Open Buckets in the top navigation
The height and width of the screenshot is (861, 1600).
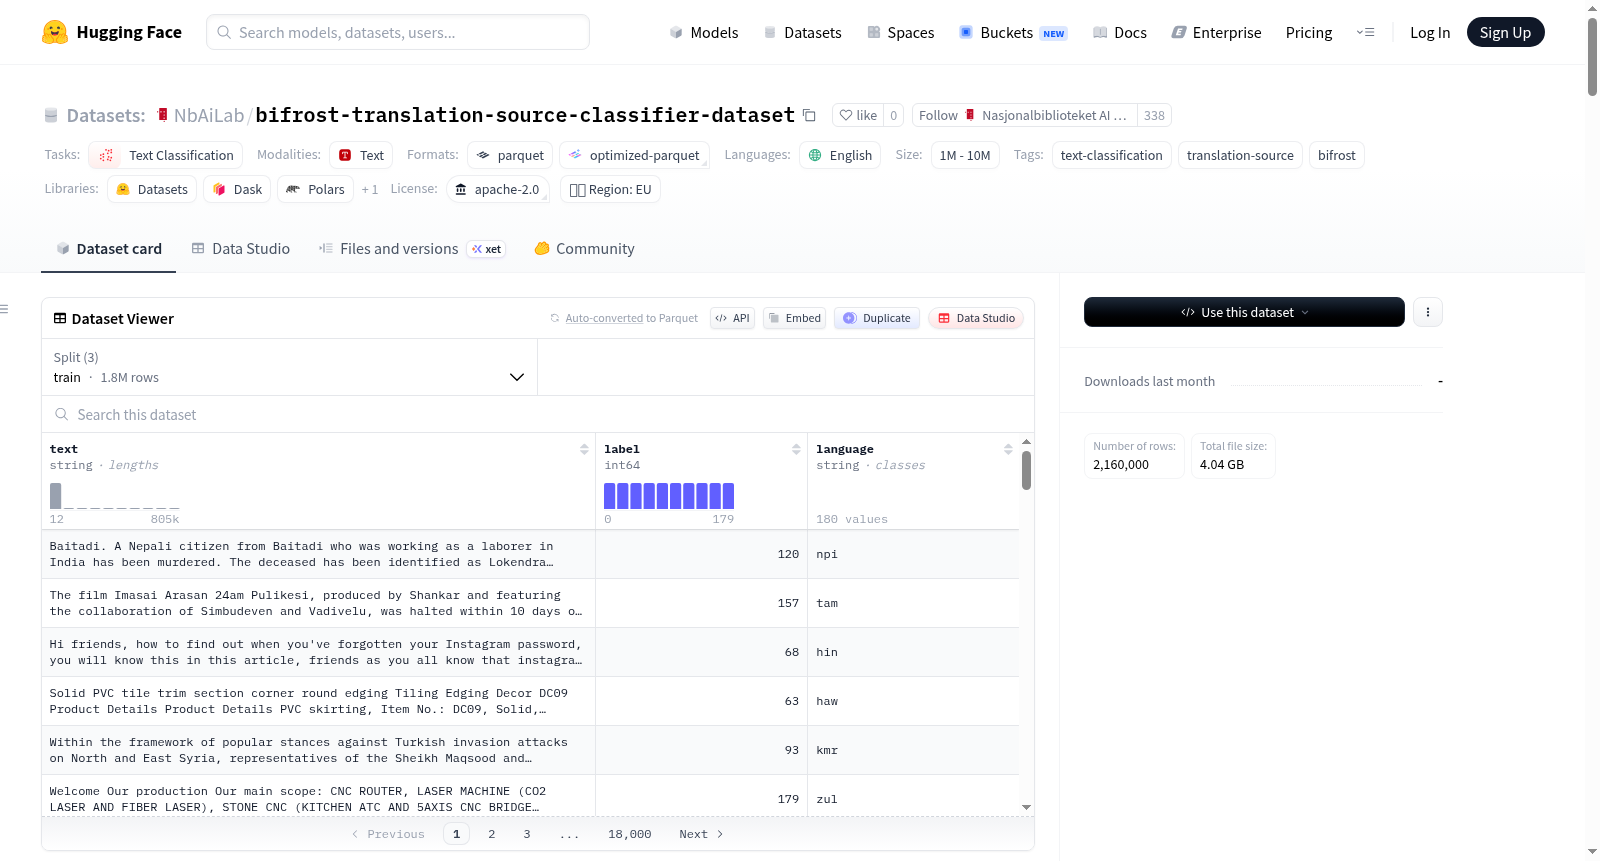1013,32
